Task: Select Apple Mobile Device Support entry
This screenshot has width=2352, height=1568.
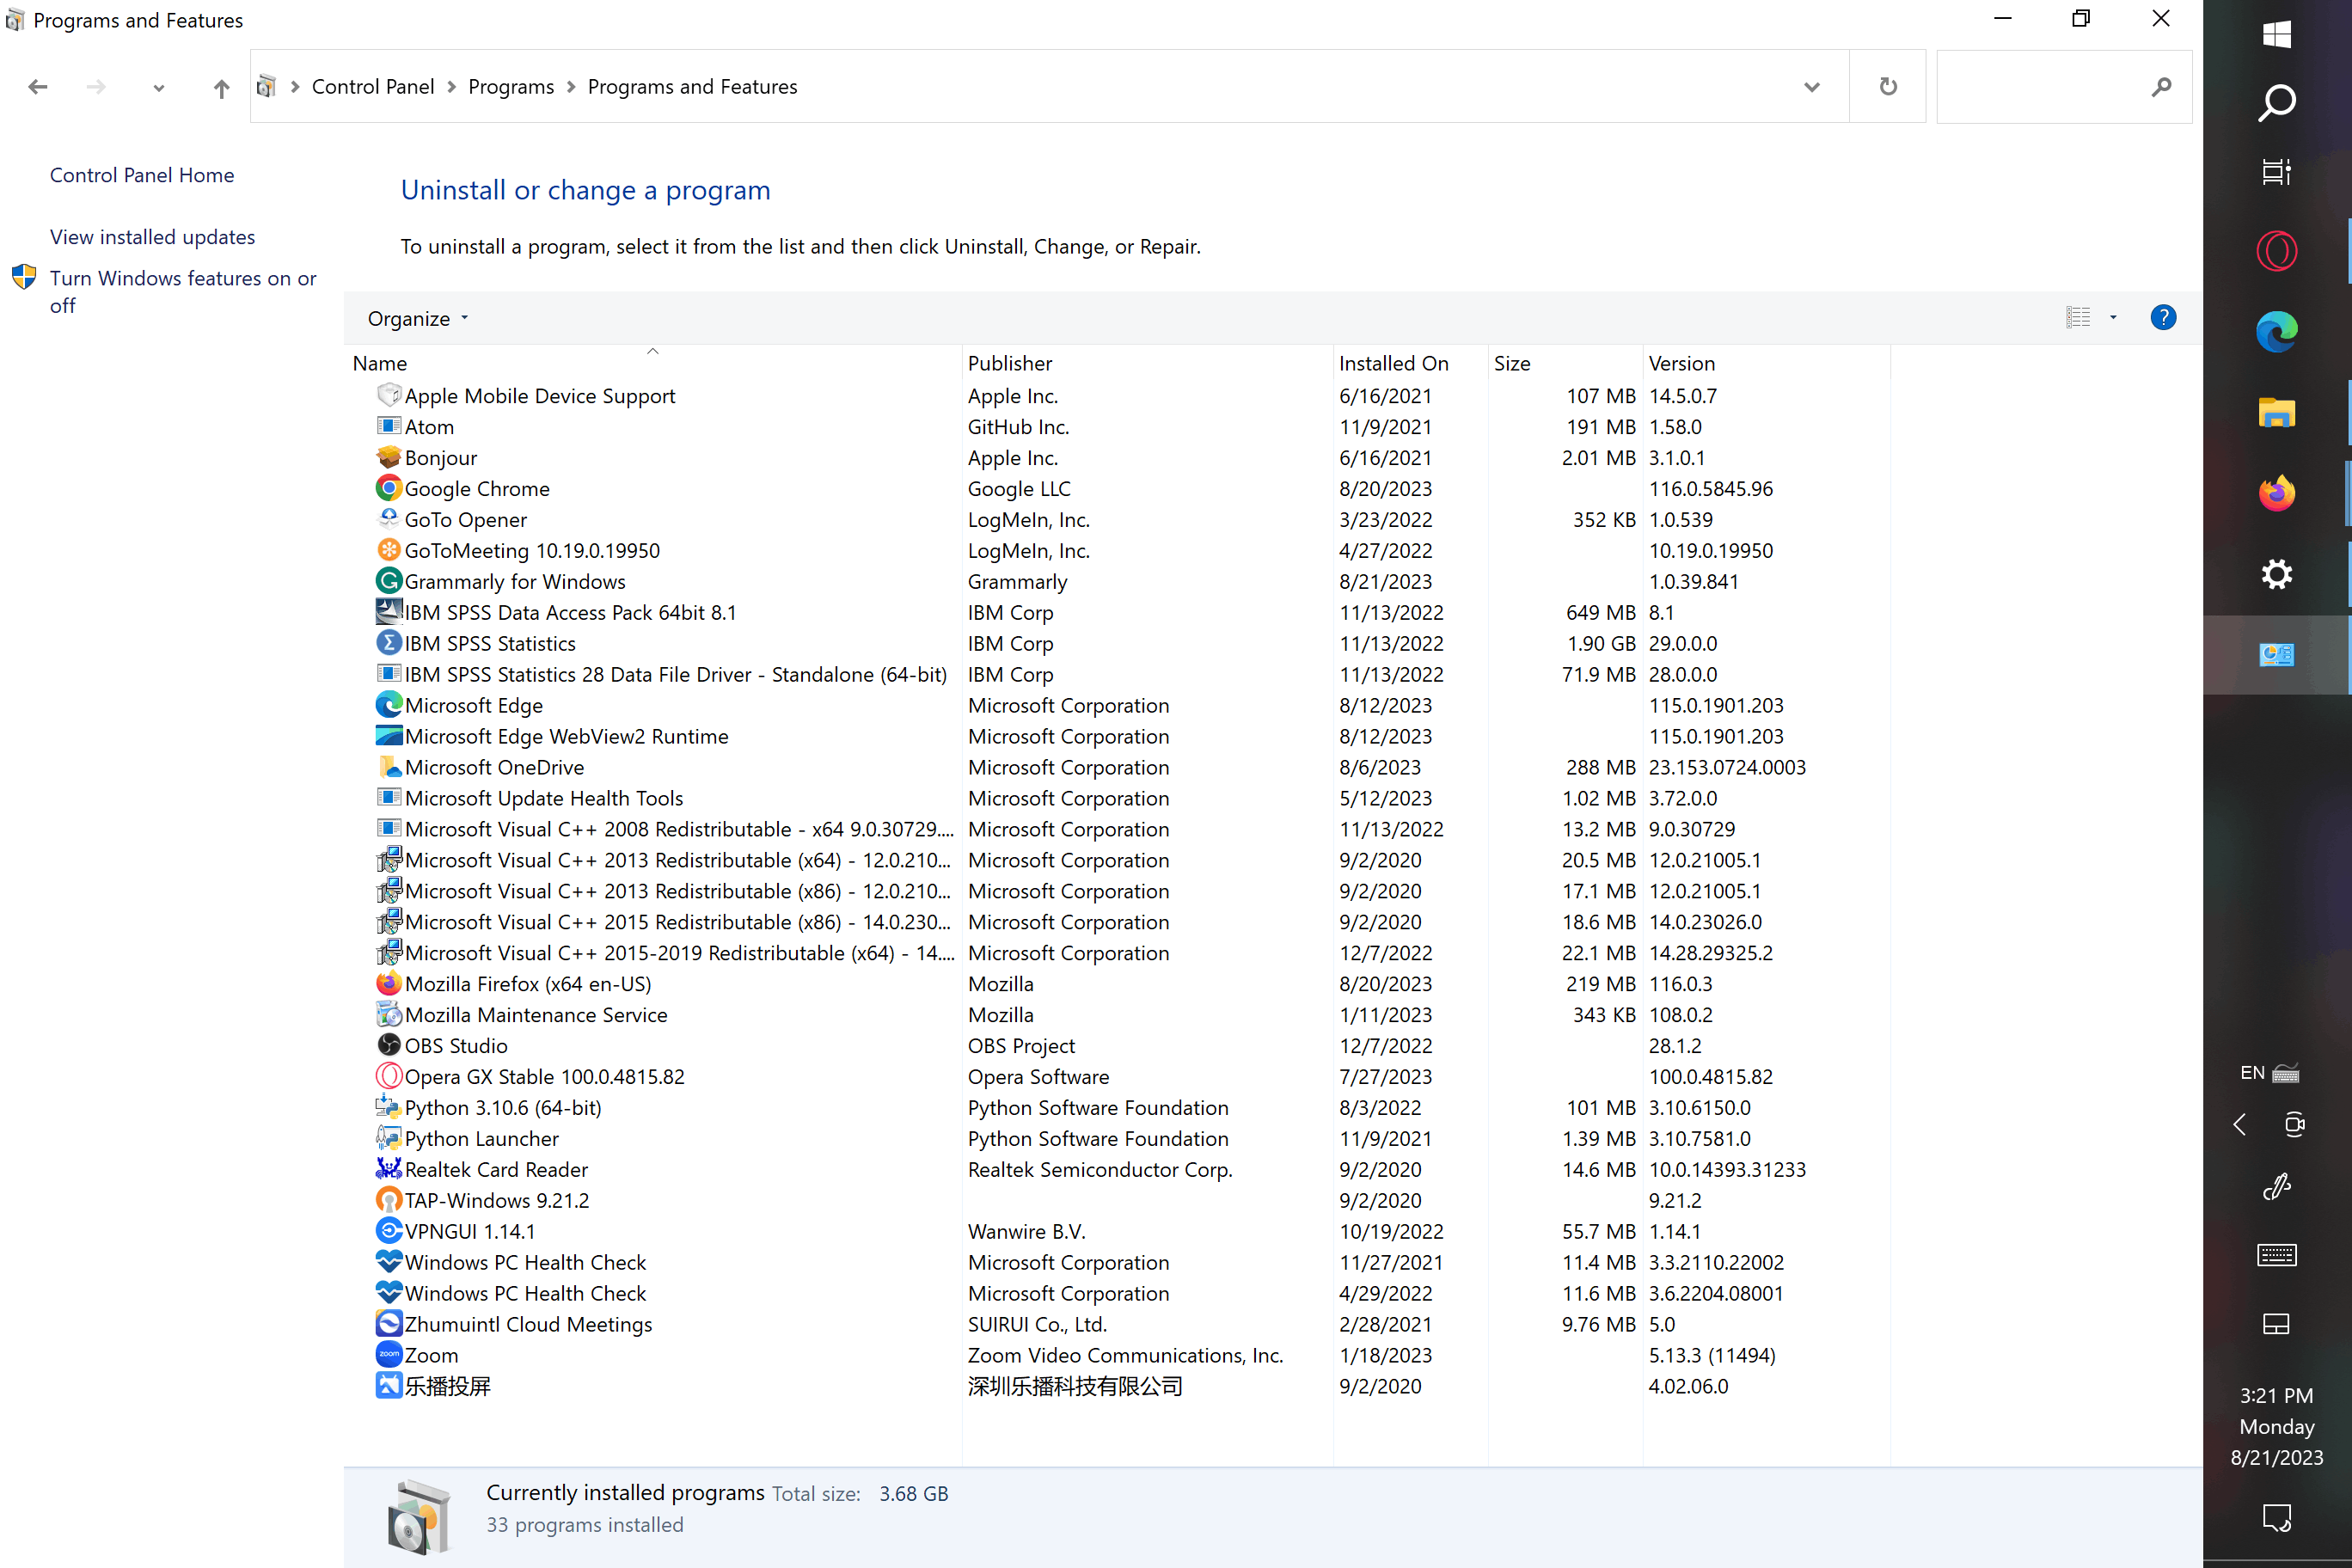Action: (1120, 396)
